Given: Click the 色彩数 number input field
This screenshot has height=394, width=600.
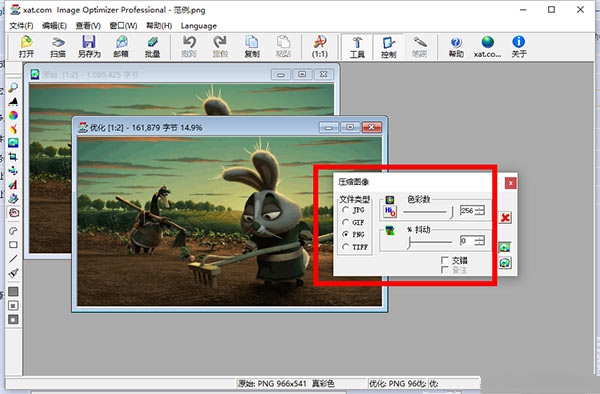Looking at the screenshot, I should tap(467, 210).
